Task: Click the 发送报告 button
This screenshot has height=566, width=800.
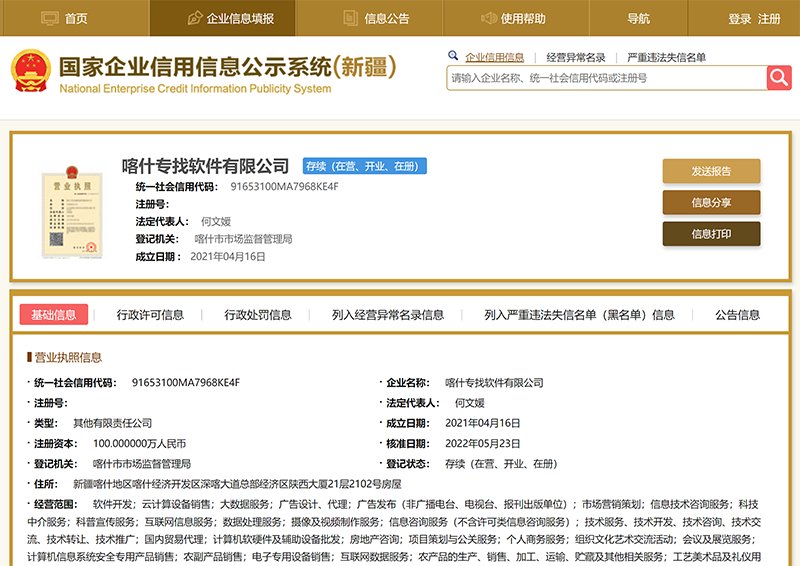Action: [711, 171]
